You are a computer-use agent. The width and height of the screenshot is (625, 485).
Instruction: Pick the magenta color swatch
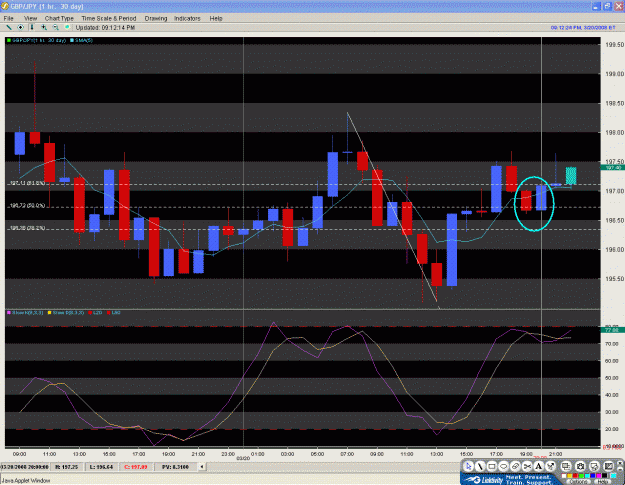click(x=599, y=476)
